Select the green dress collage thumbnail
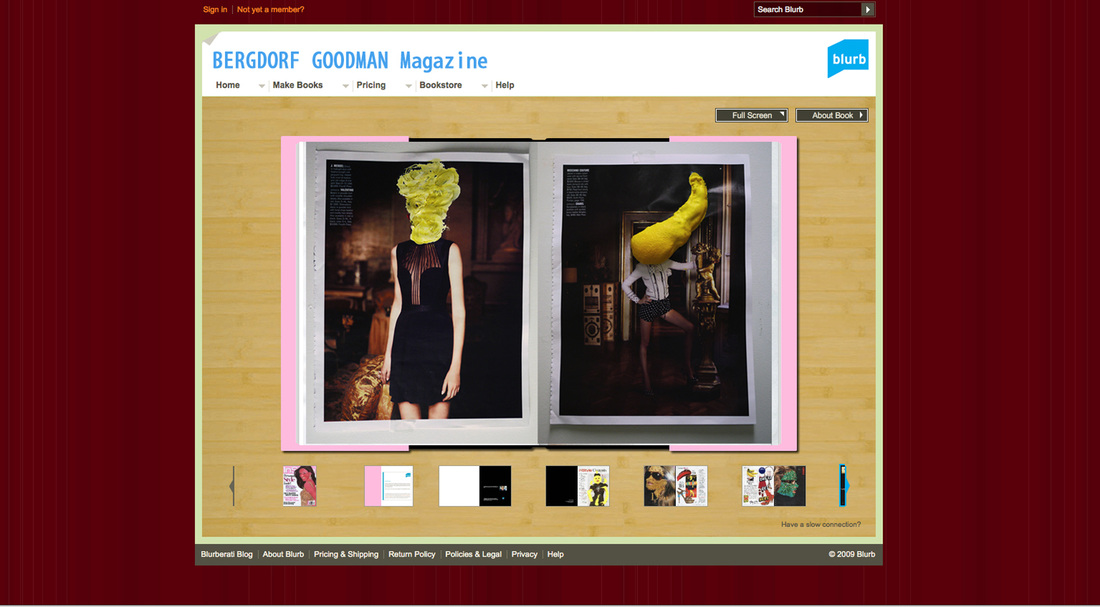The image size is (1100, 607). (x=774, y=486)
